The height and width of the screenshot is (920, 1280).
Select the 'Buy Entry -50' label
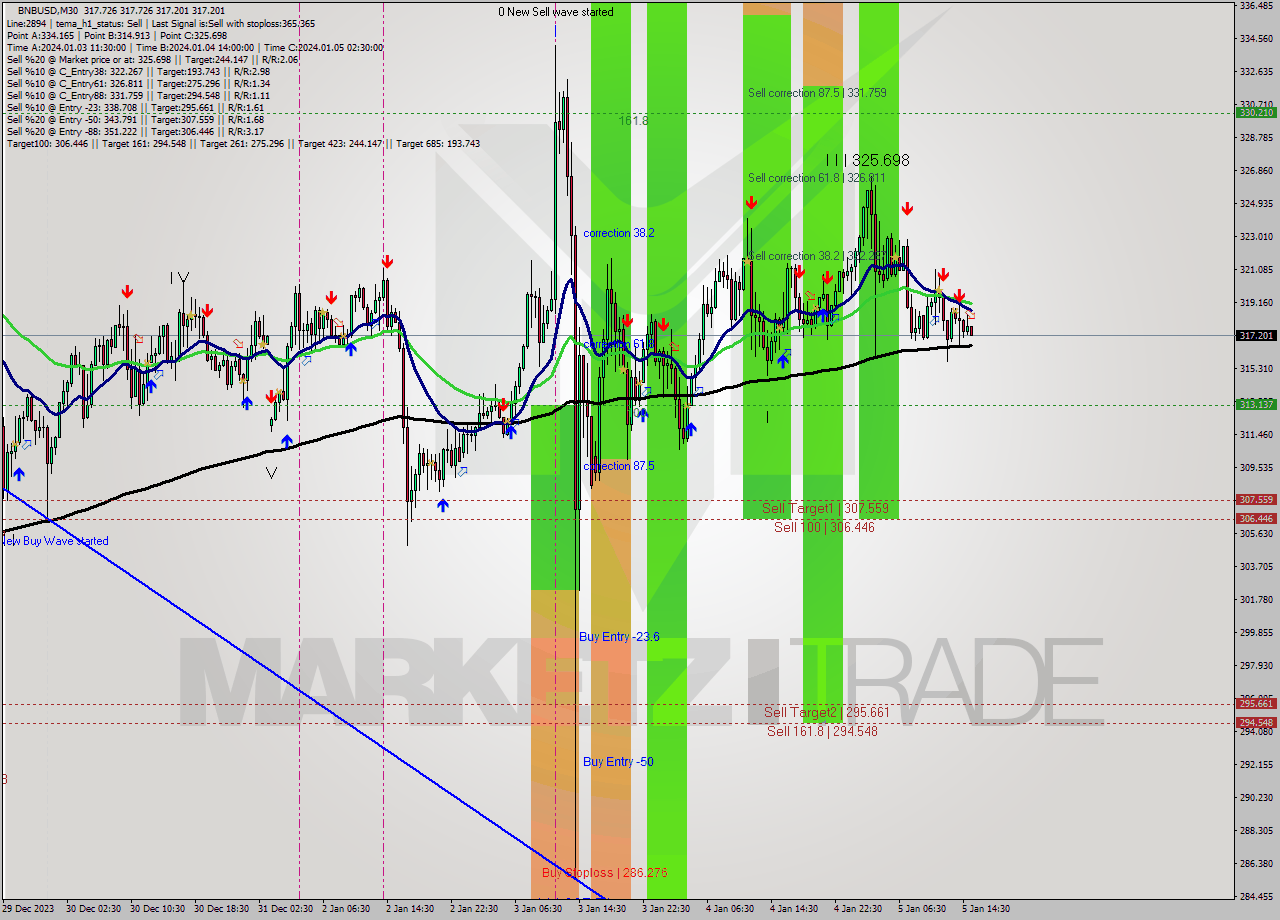(x=618, y=762)
